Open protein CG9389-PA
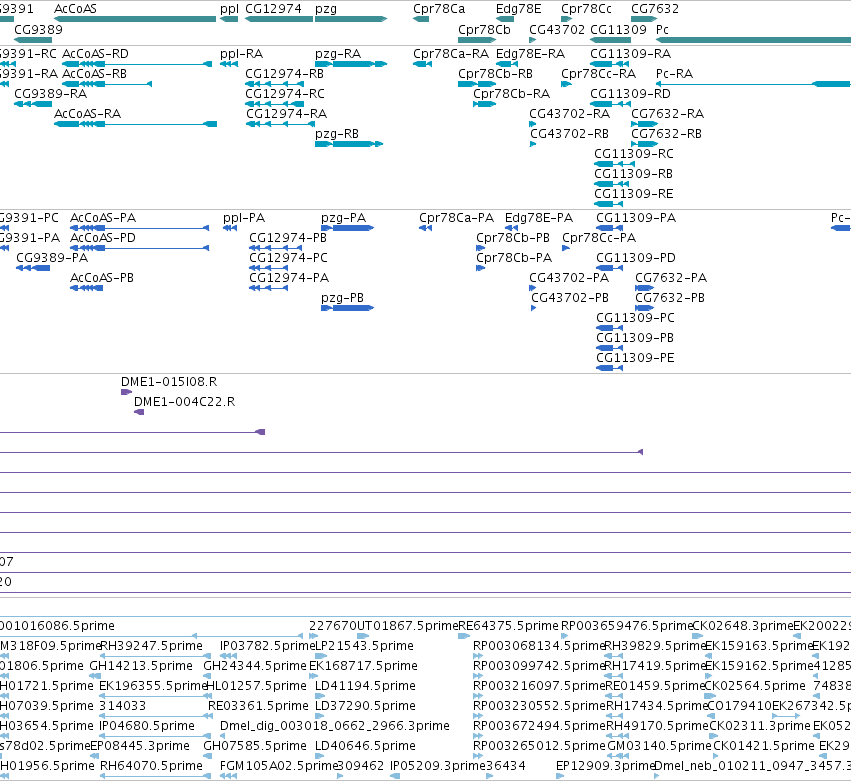 pos(52,258)
